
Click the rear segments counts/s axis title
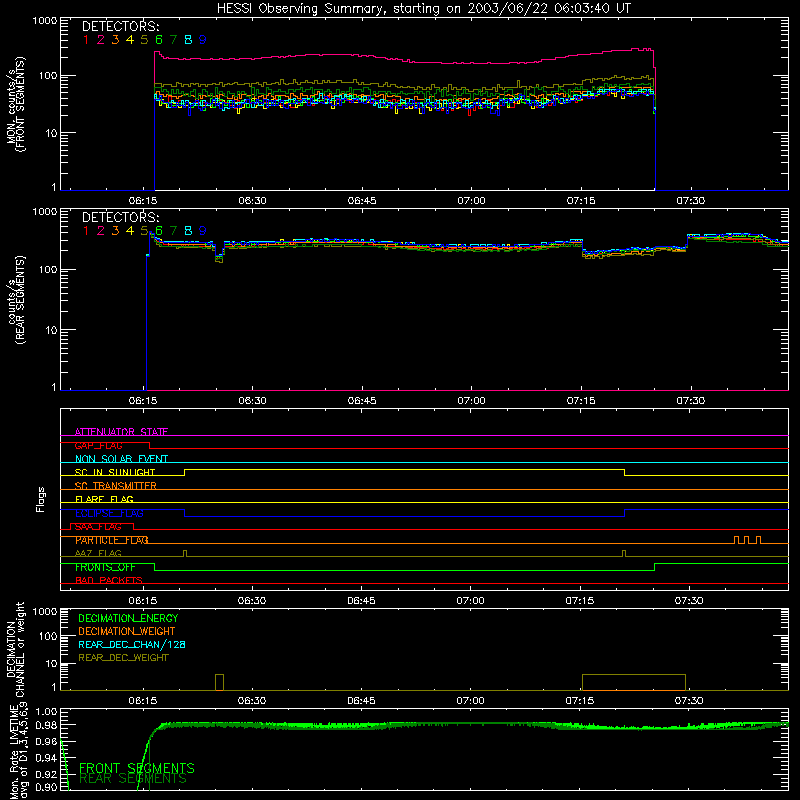click(x=15, y=300)
